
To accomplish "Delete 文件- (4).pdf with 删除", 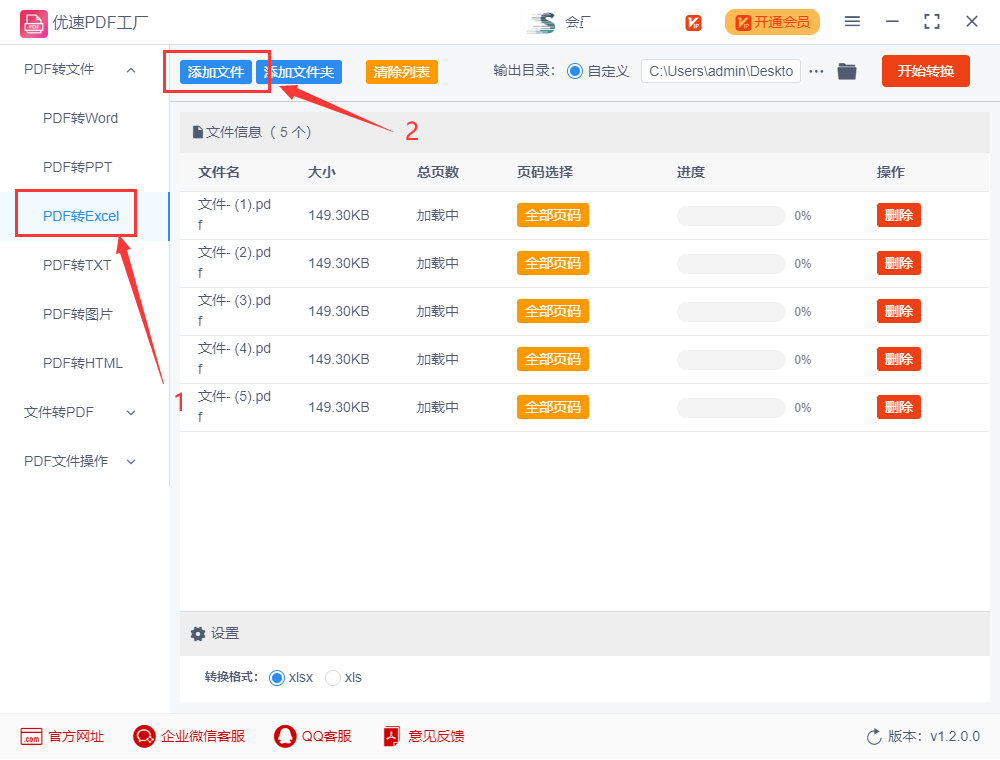I will (x=899, y=360).
